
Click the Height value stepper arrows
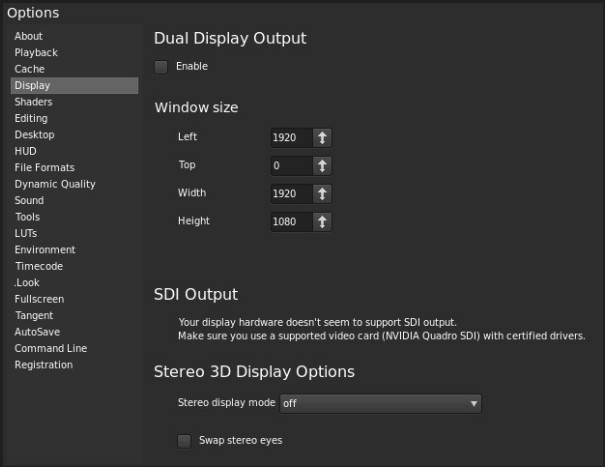pos(322,222)
